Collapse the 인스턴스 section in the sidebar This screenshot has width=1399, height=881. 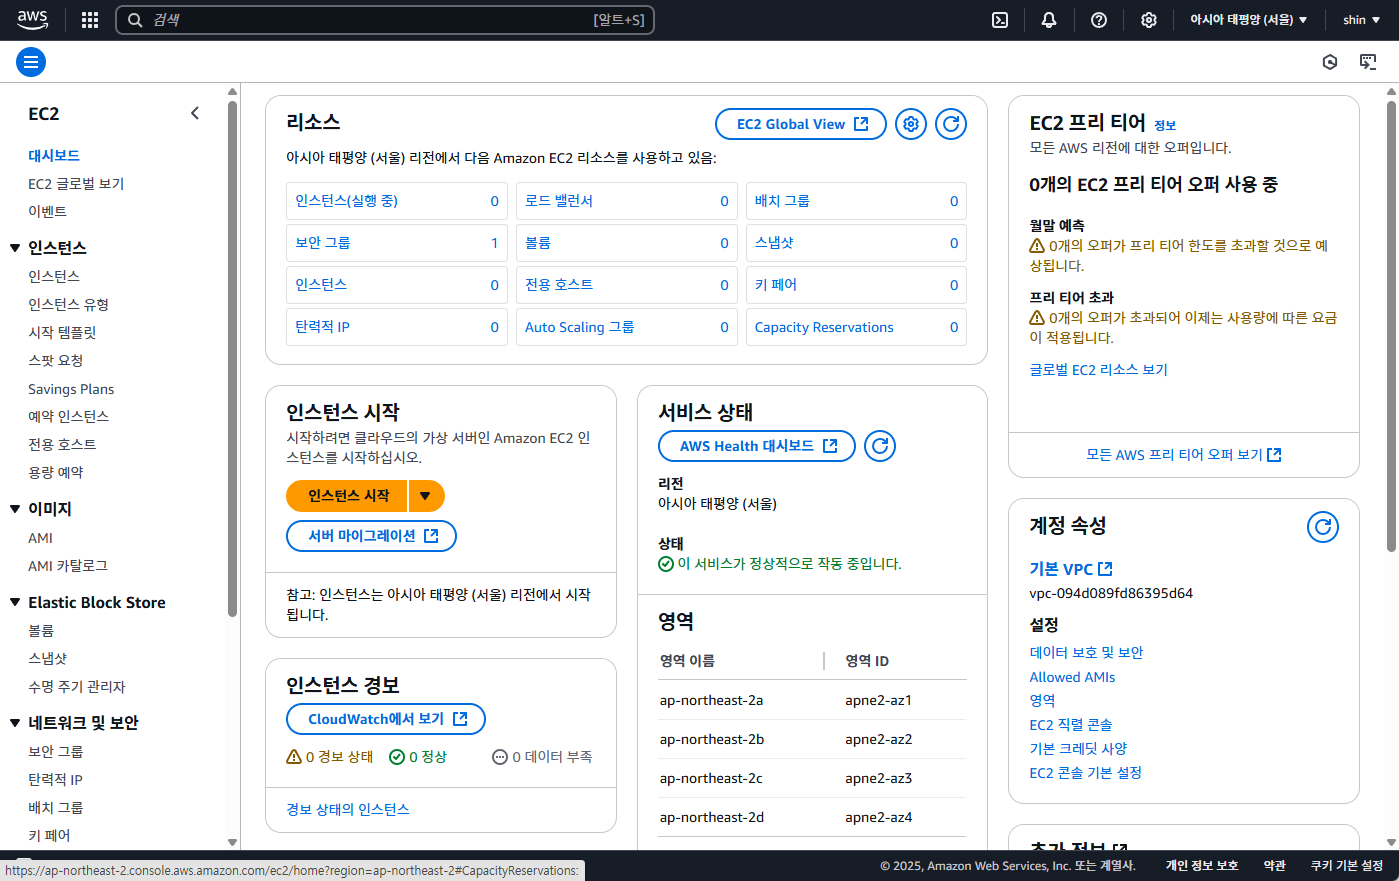15,248
